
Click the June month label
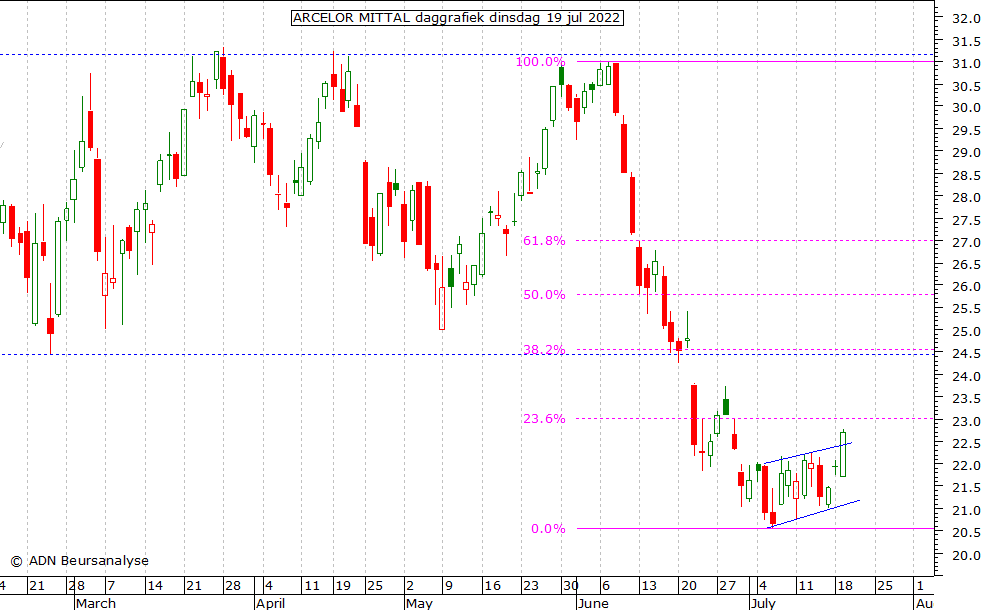click(593, 604)
